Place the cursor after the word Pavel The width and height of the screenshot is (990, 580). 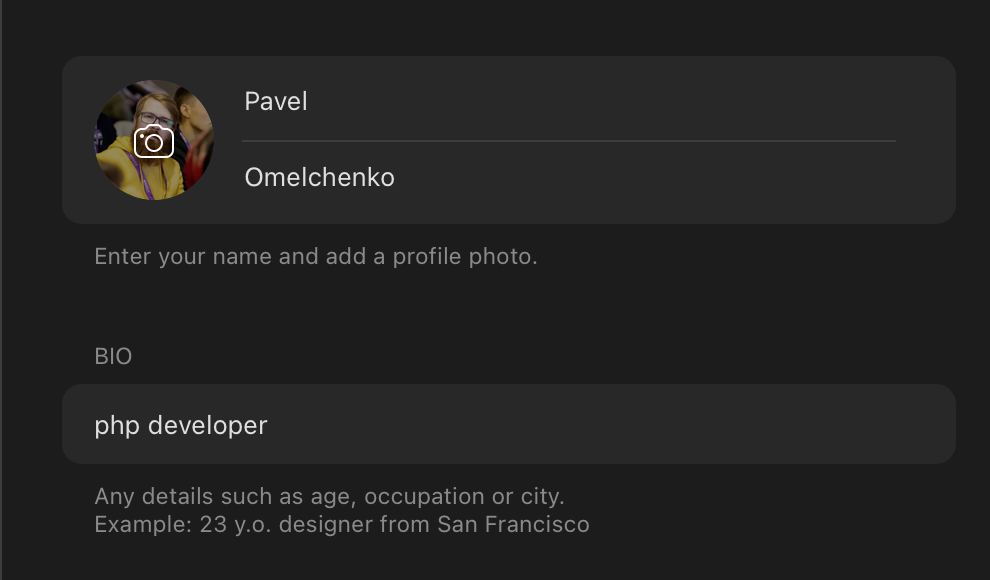309,102
